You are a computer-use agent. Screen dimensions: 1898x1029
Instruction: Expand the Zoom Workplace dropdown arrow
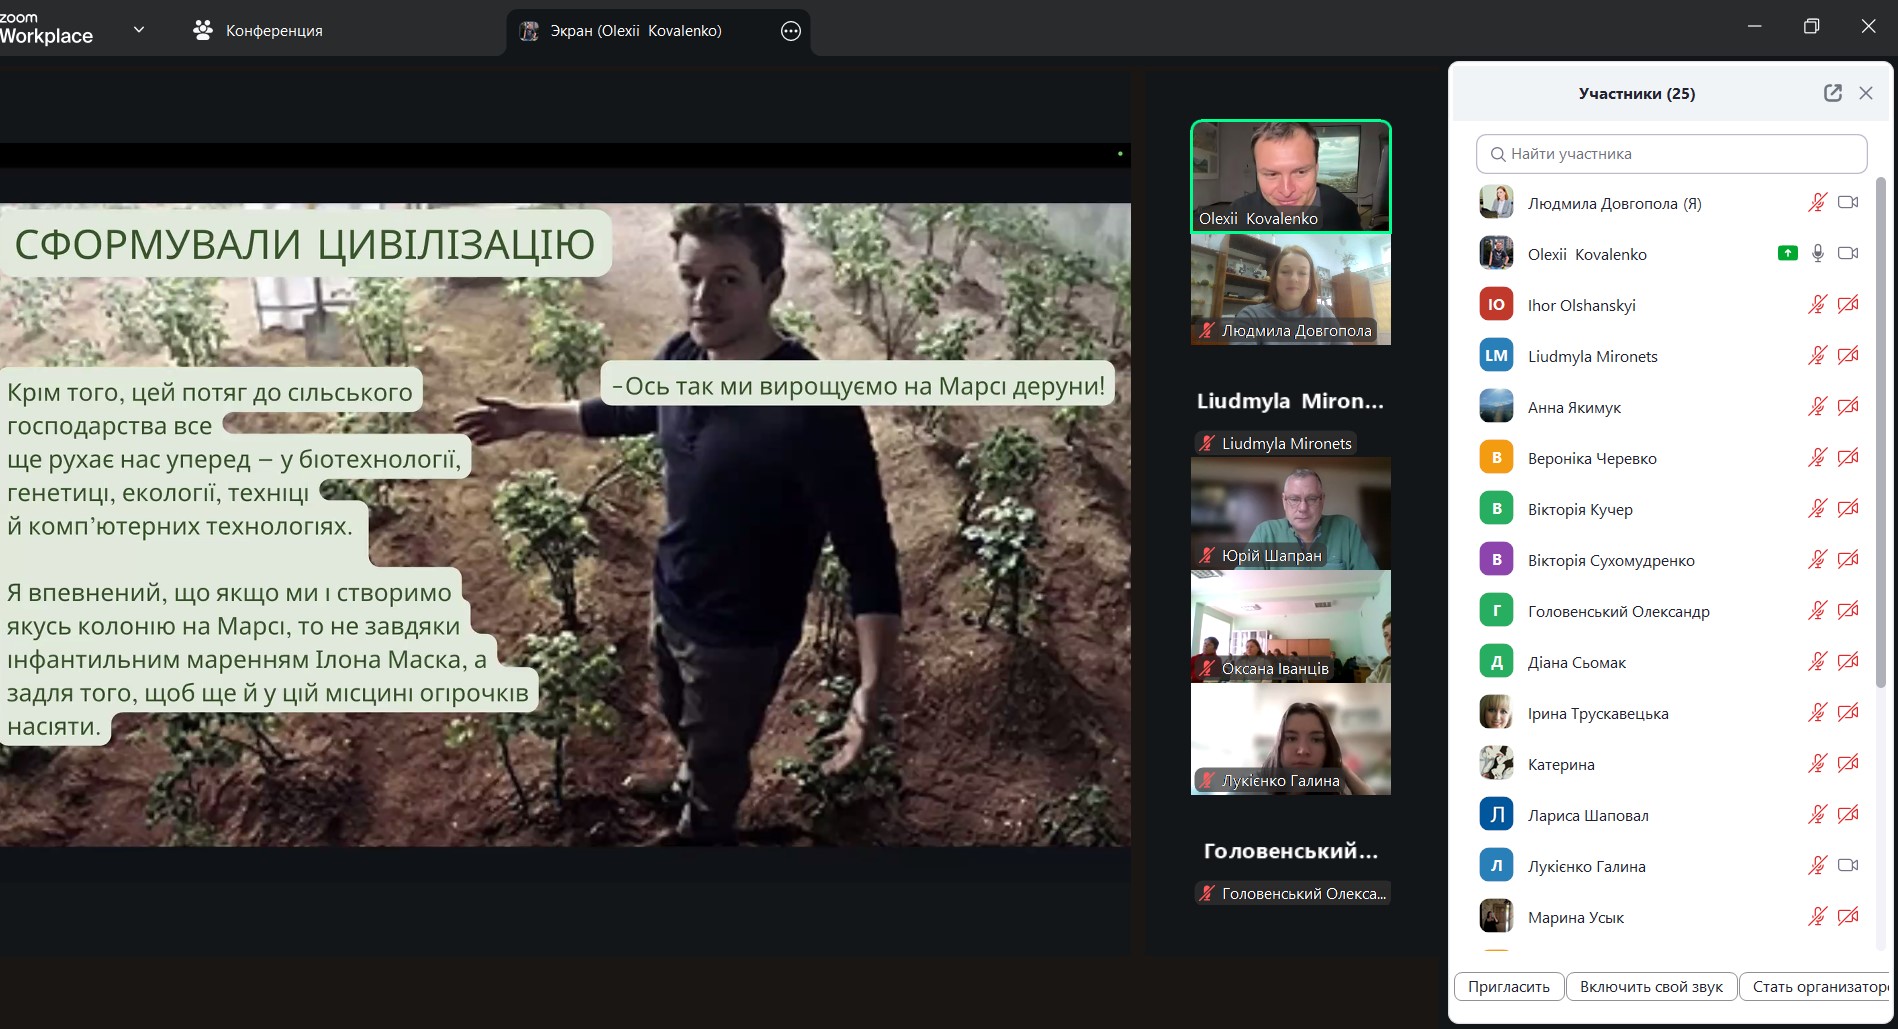tap(139, 30)
